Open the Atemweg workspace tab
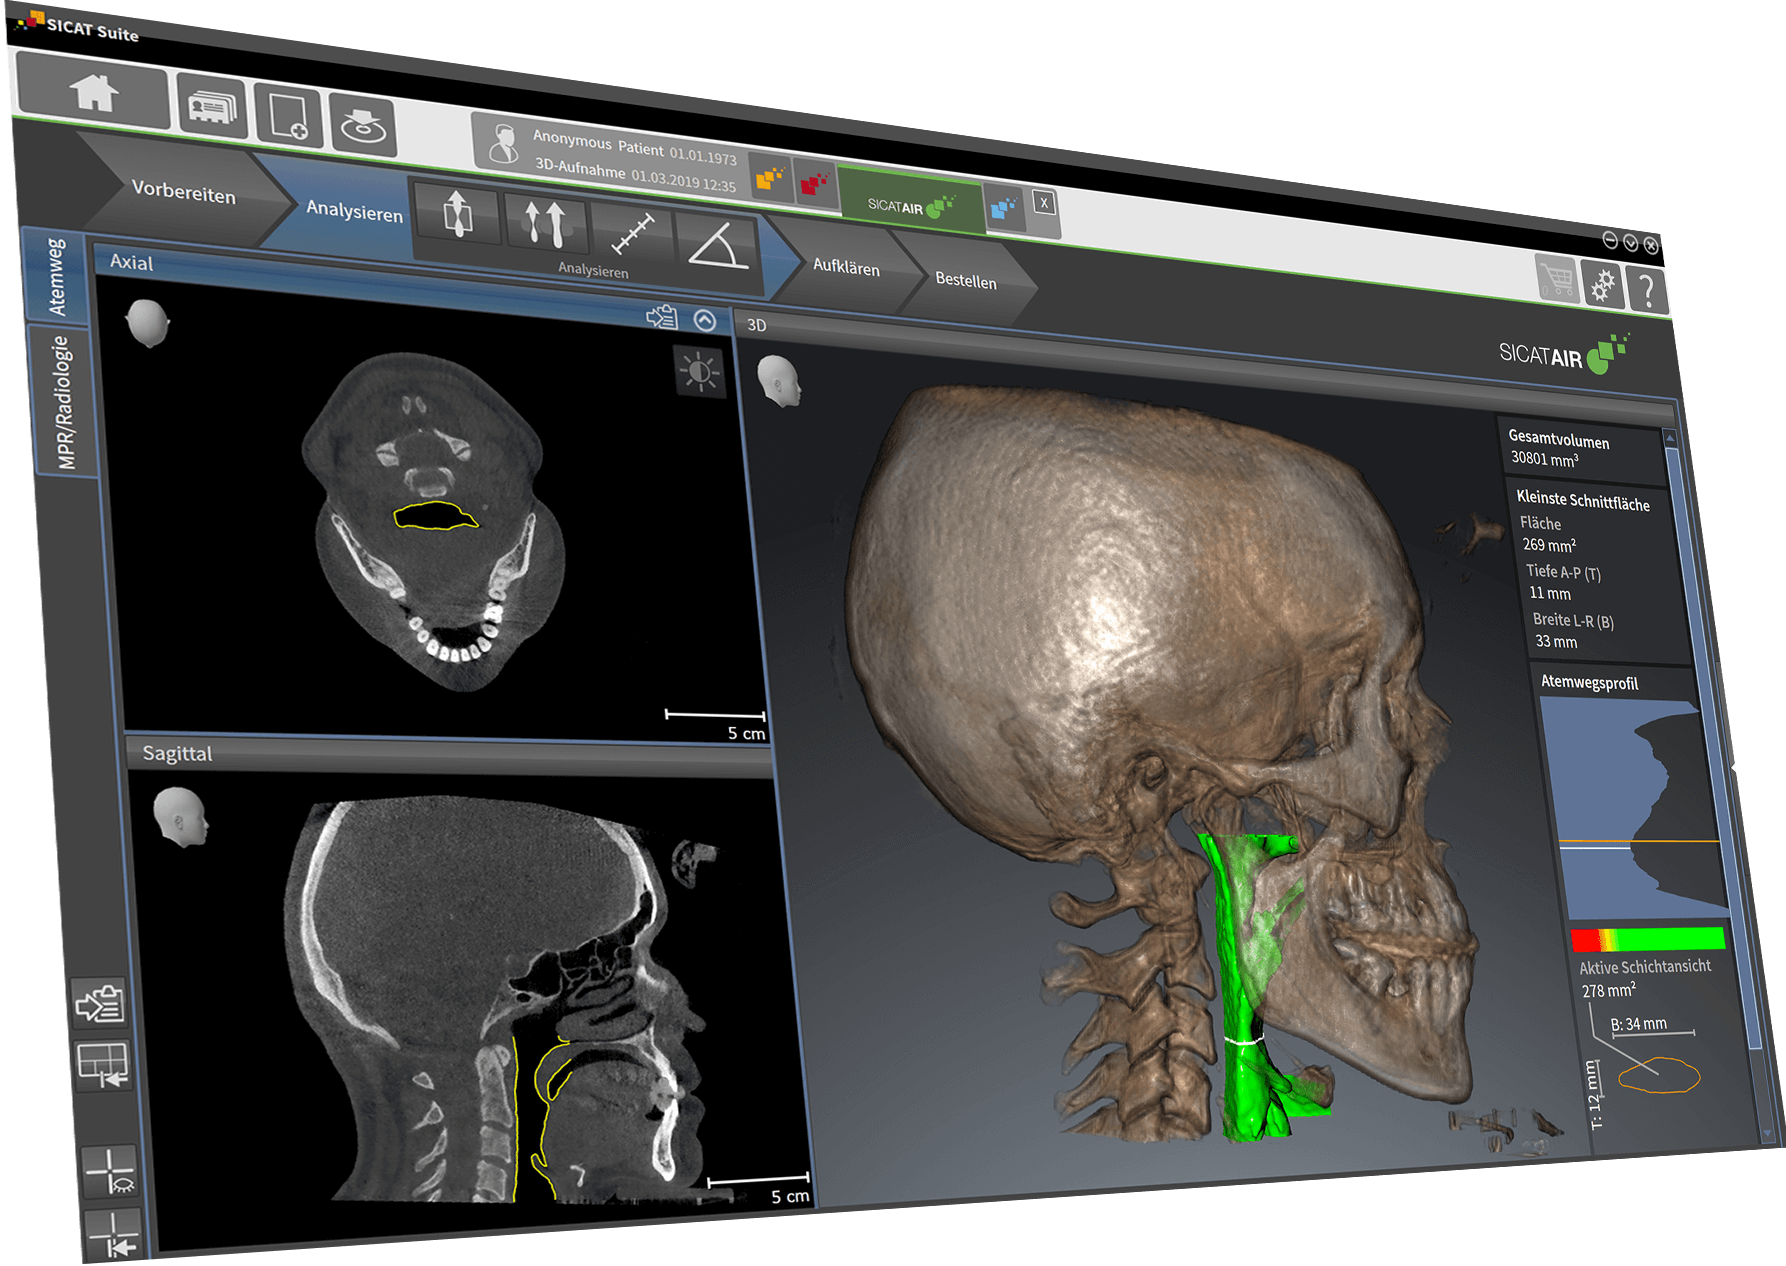Viewport: 1786px width, 1266px height. pos(56,278)
